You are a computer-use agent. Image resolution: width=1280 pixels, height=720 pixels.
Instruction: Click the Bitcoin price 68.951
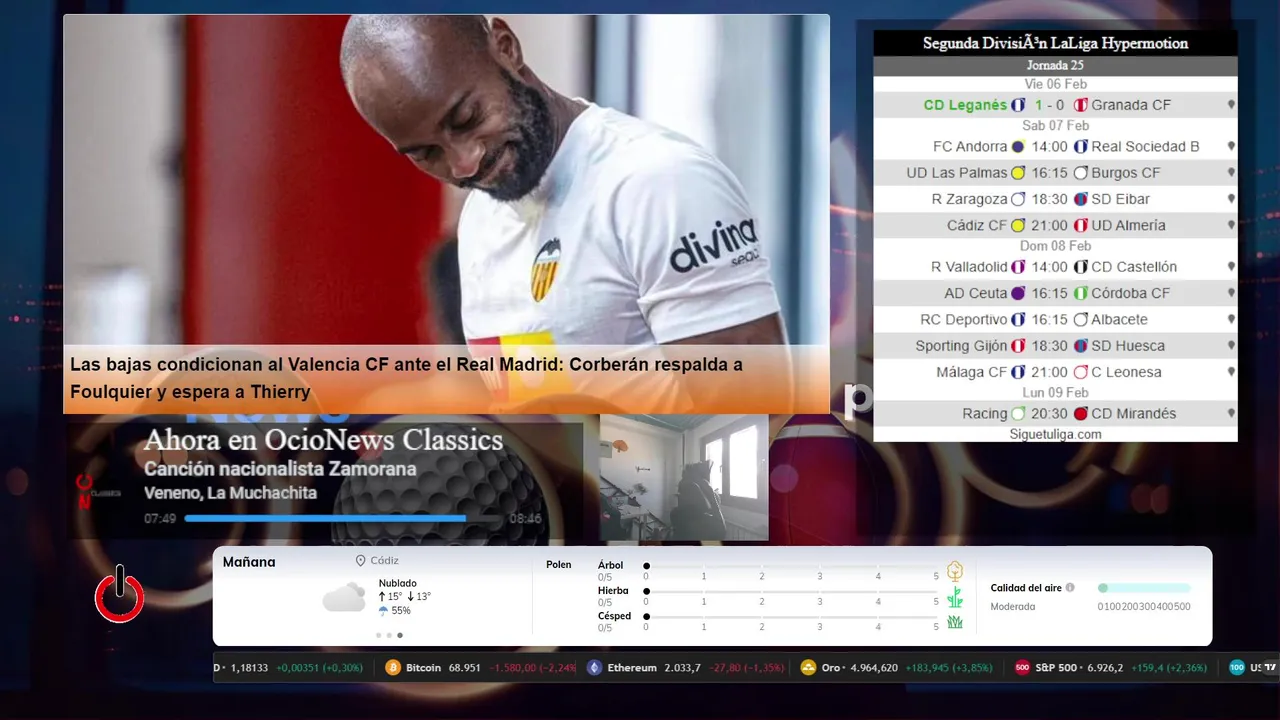coord(465,668)
